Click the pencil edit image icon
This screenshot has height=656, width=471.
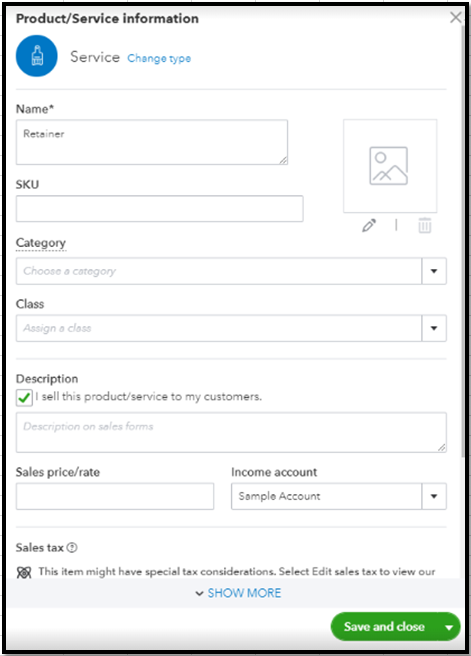click(369, 226)
